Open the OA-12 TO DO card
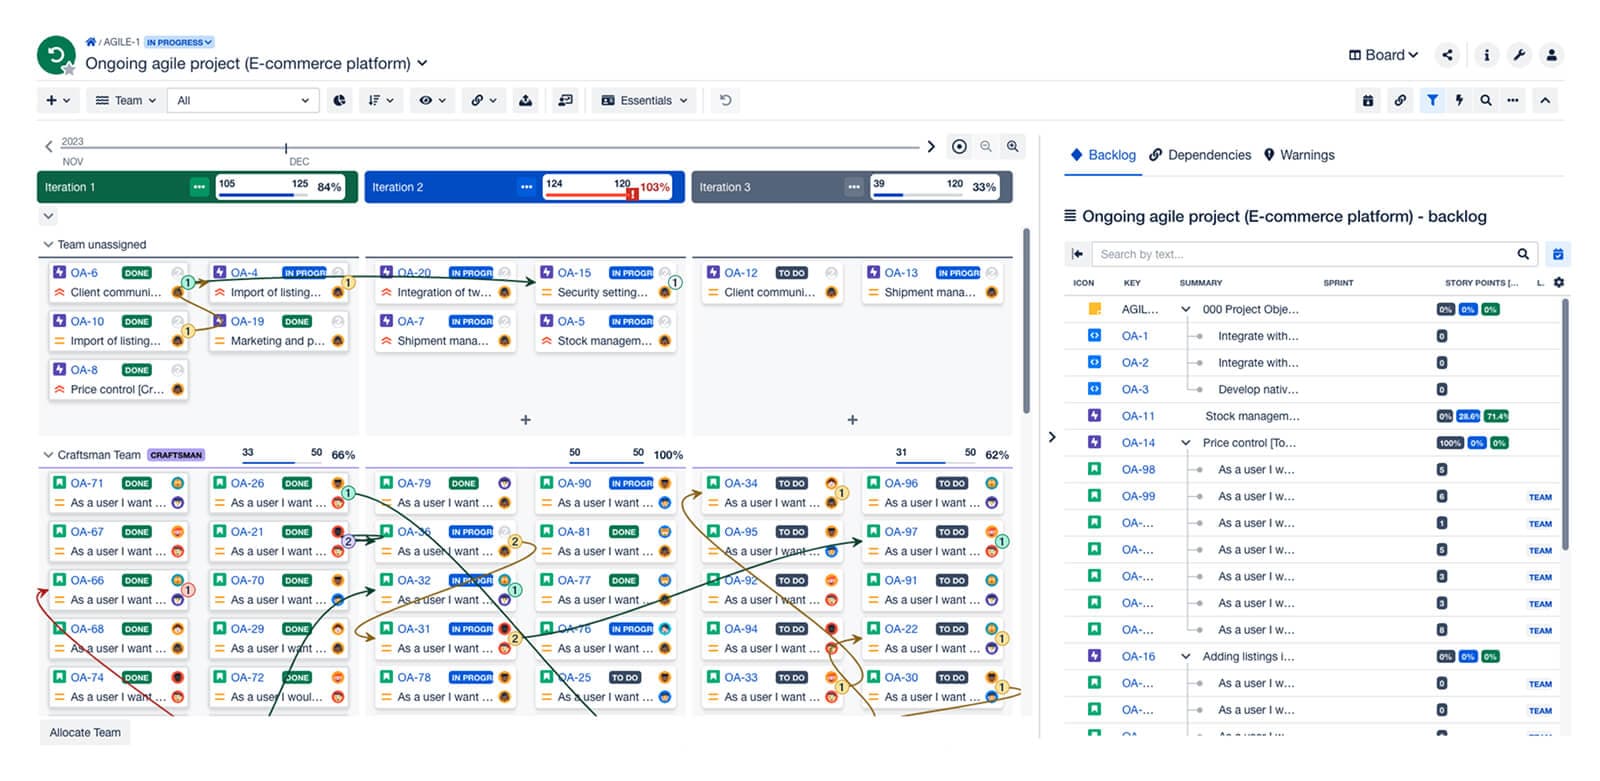This screenshot has height=781, width=1600. [x=773, y=282]
